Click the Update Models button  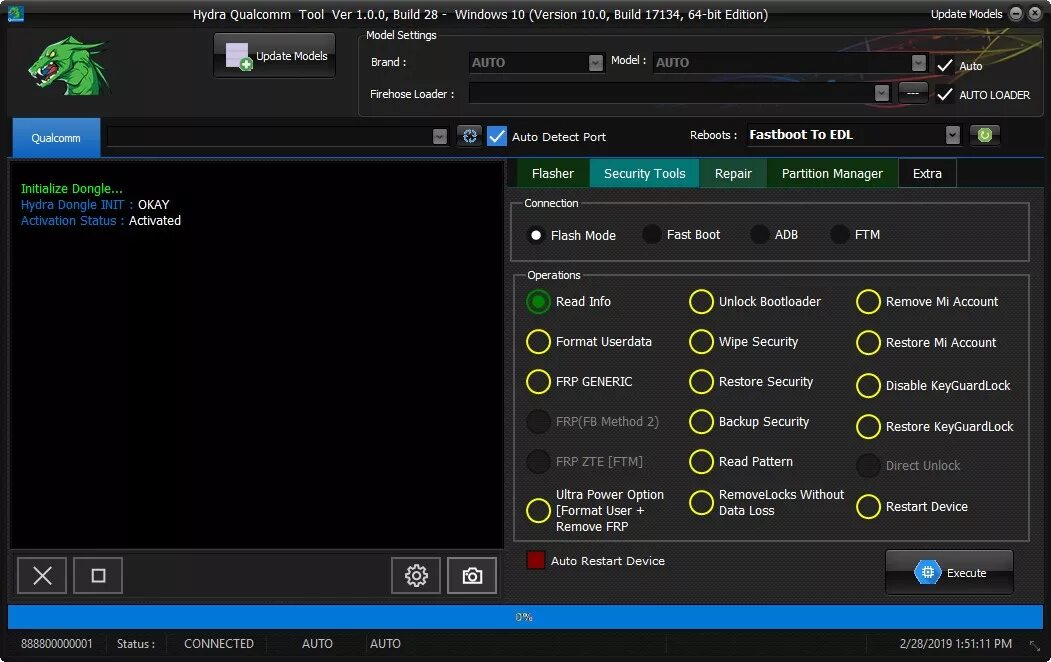275,56
